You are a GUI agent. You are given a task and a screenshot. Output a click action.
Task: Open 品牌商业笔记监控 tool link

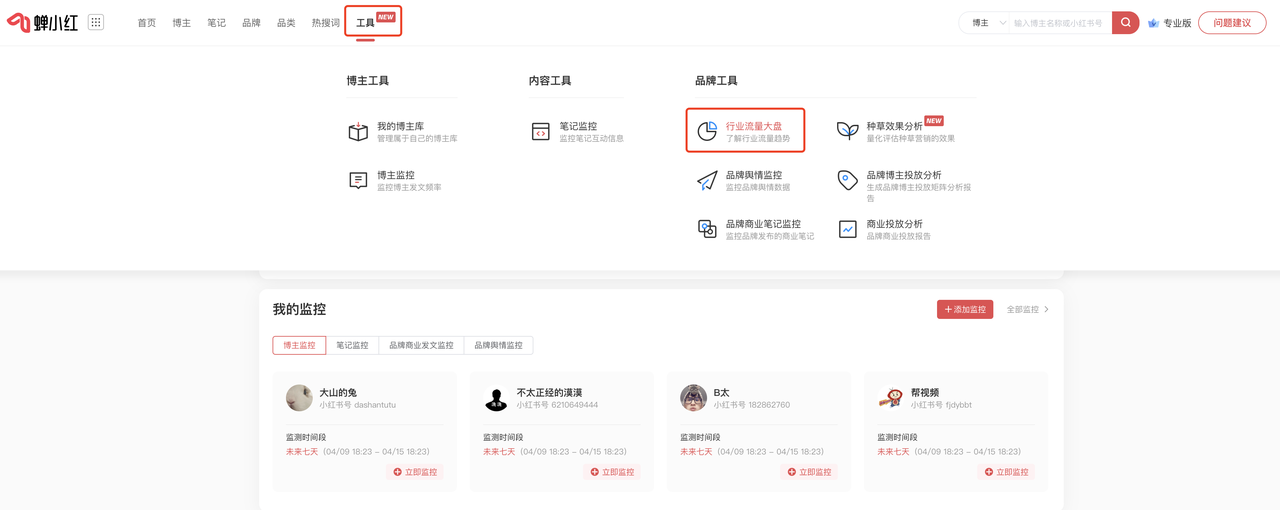[763, 224]
